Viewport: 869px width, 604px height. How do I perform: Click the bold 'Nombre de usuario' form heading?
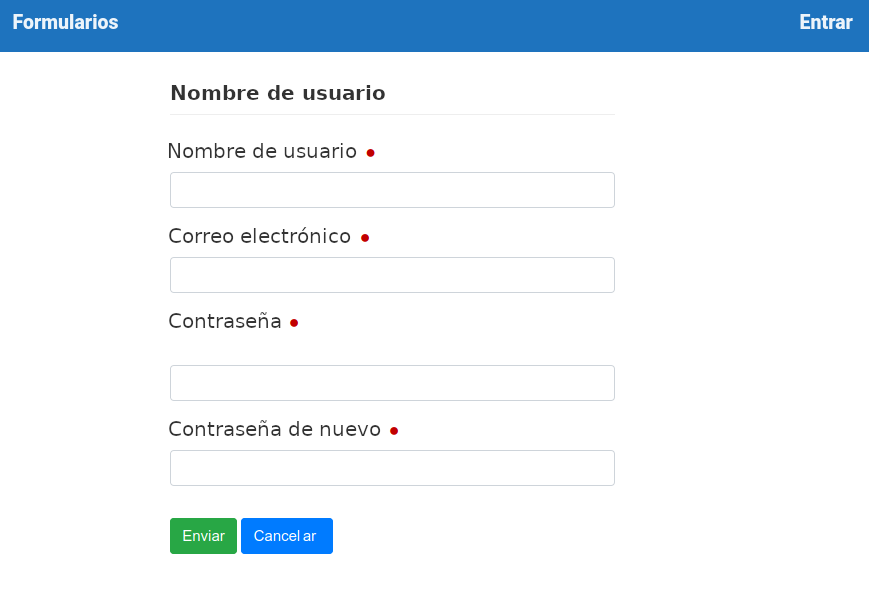point(277,93)
